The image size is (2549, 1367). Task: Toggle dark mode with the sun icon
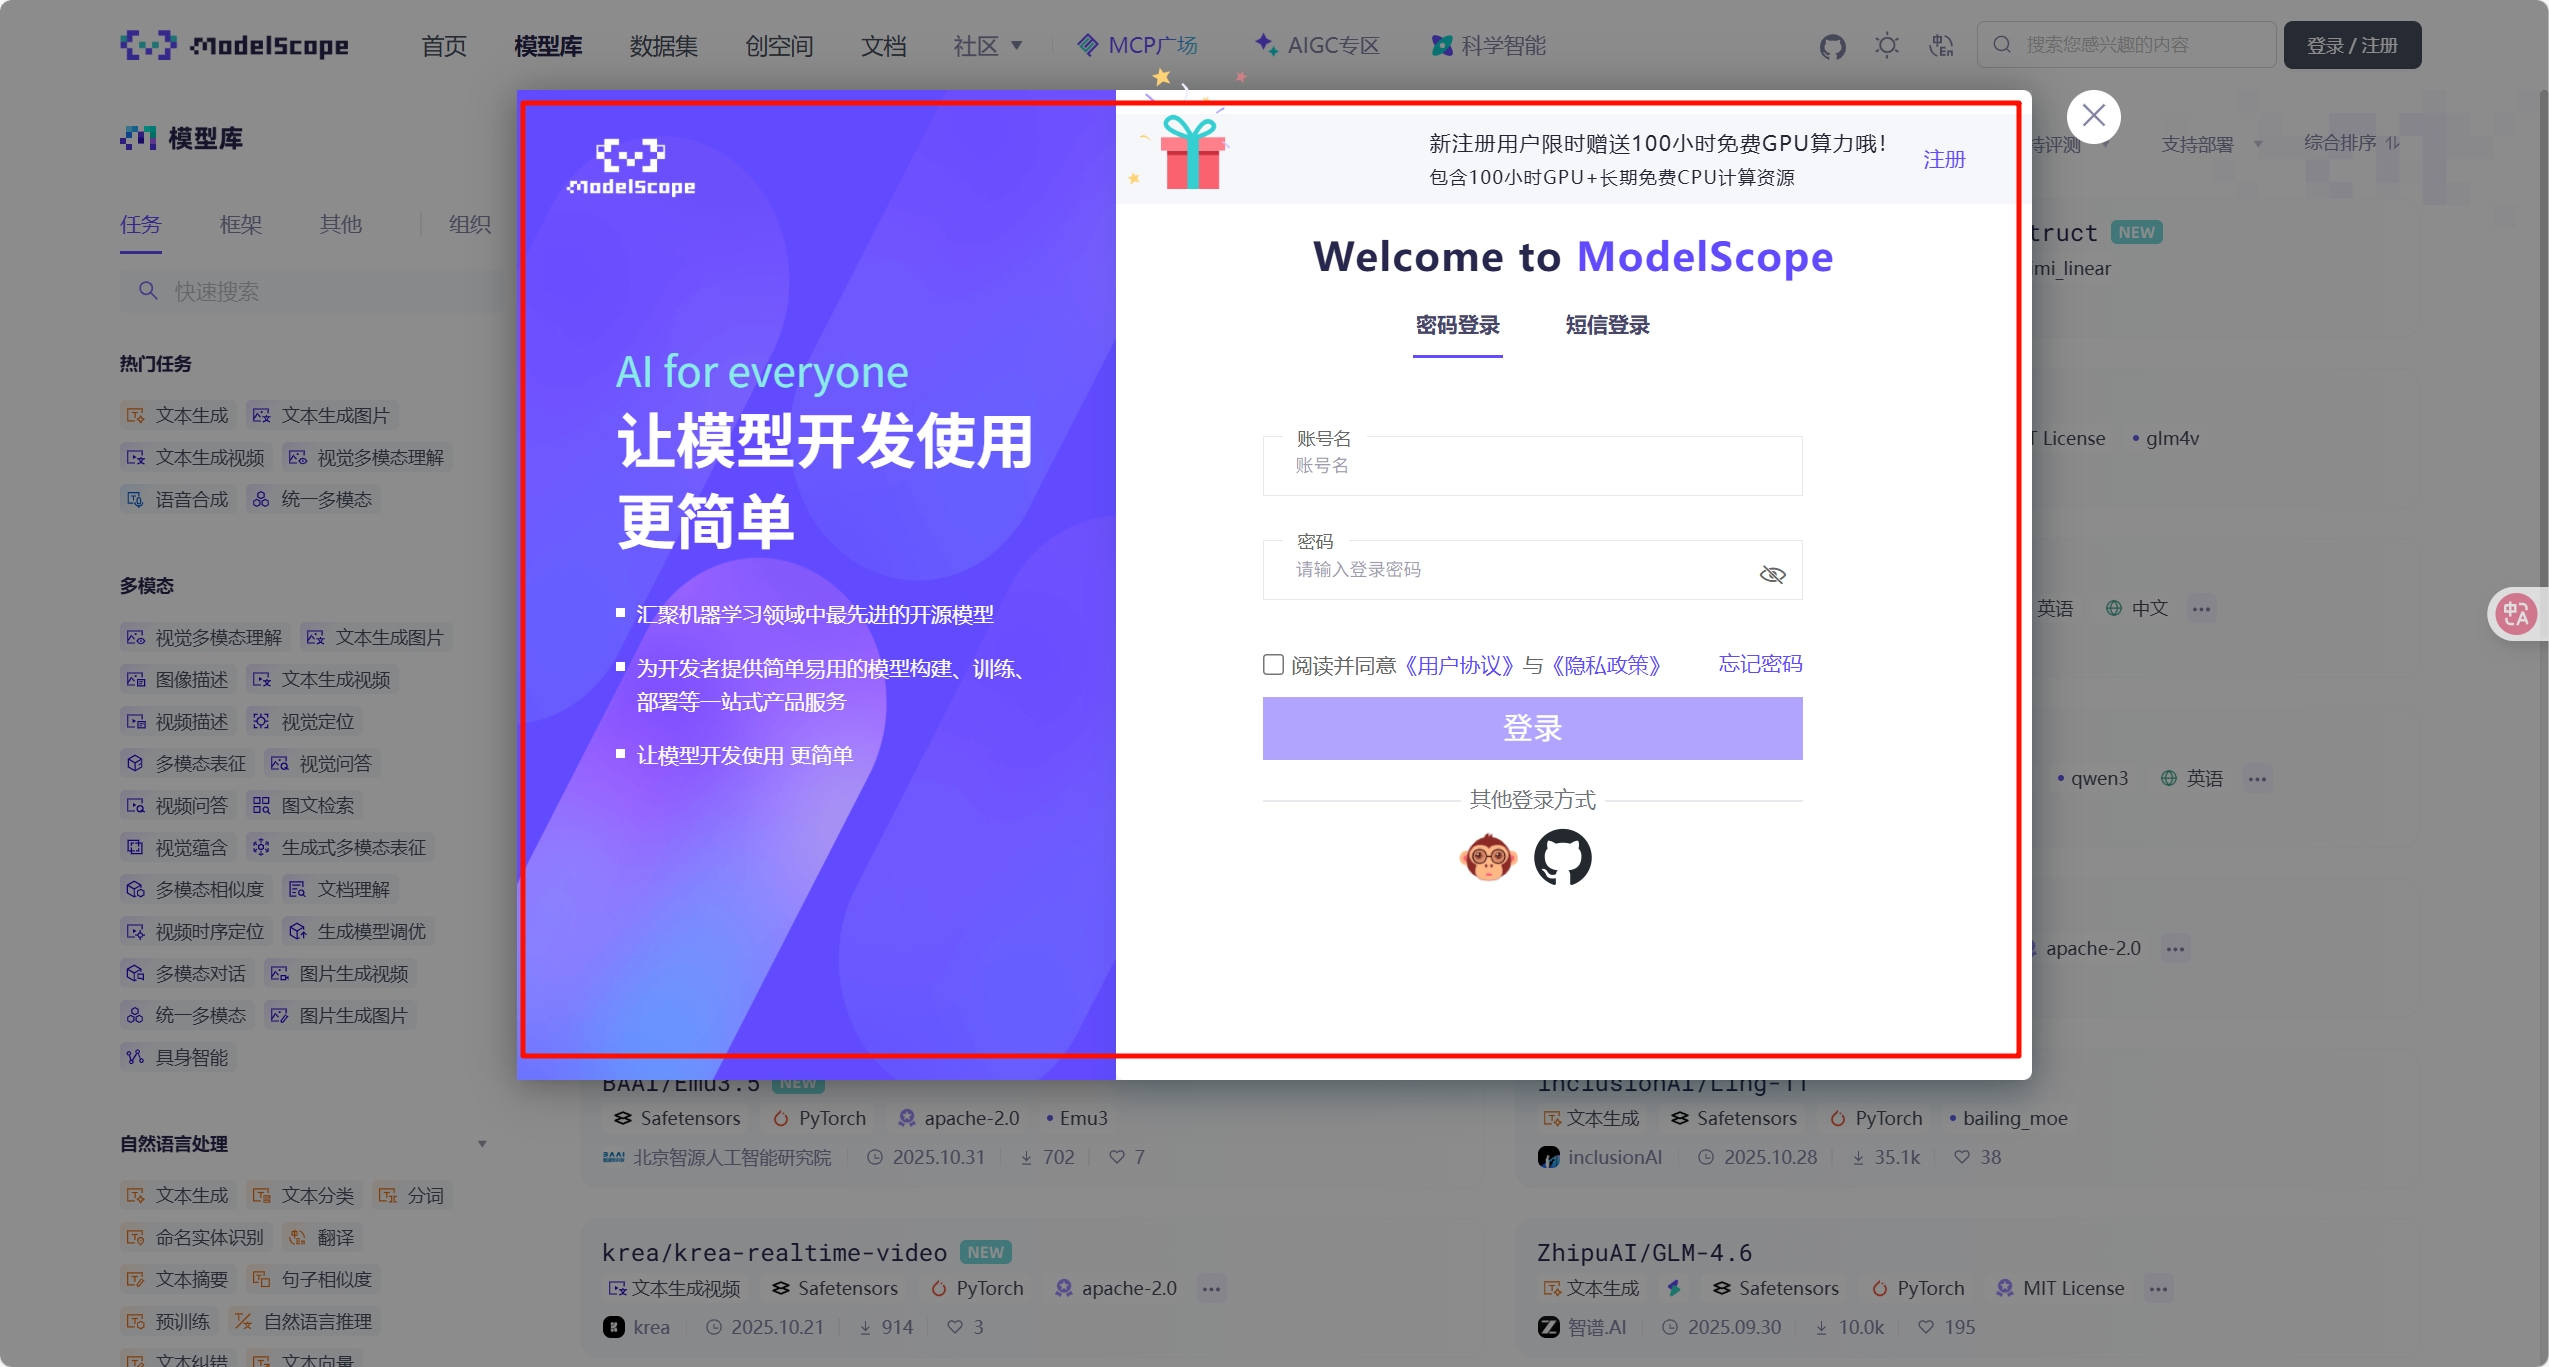pyautogui.click(x=1886, y=44)
